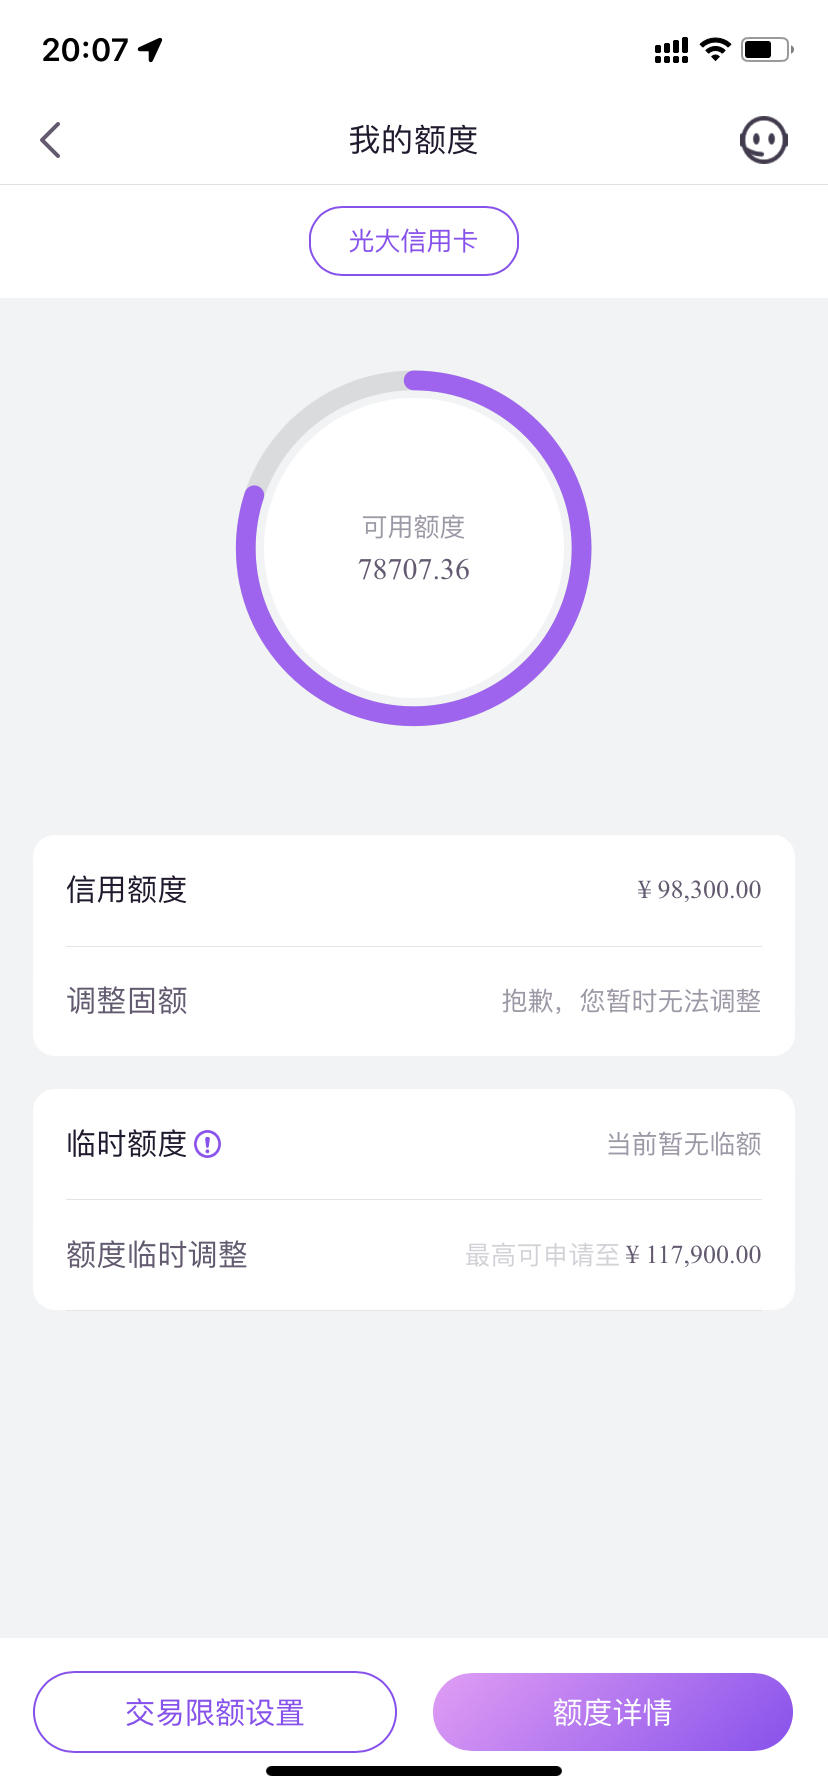This screenshot has height=1792, width=828.
Task: Open the 额度临时调整 row
Action: 414,1255
